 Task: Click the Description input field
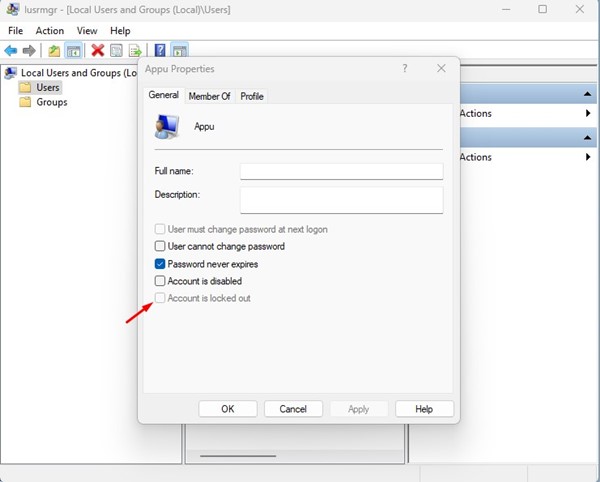pyautogui.click(x=342, y=200)
